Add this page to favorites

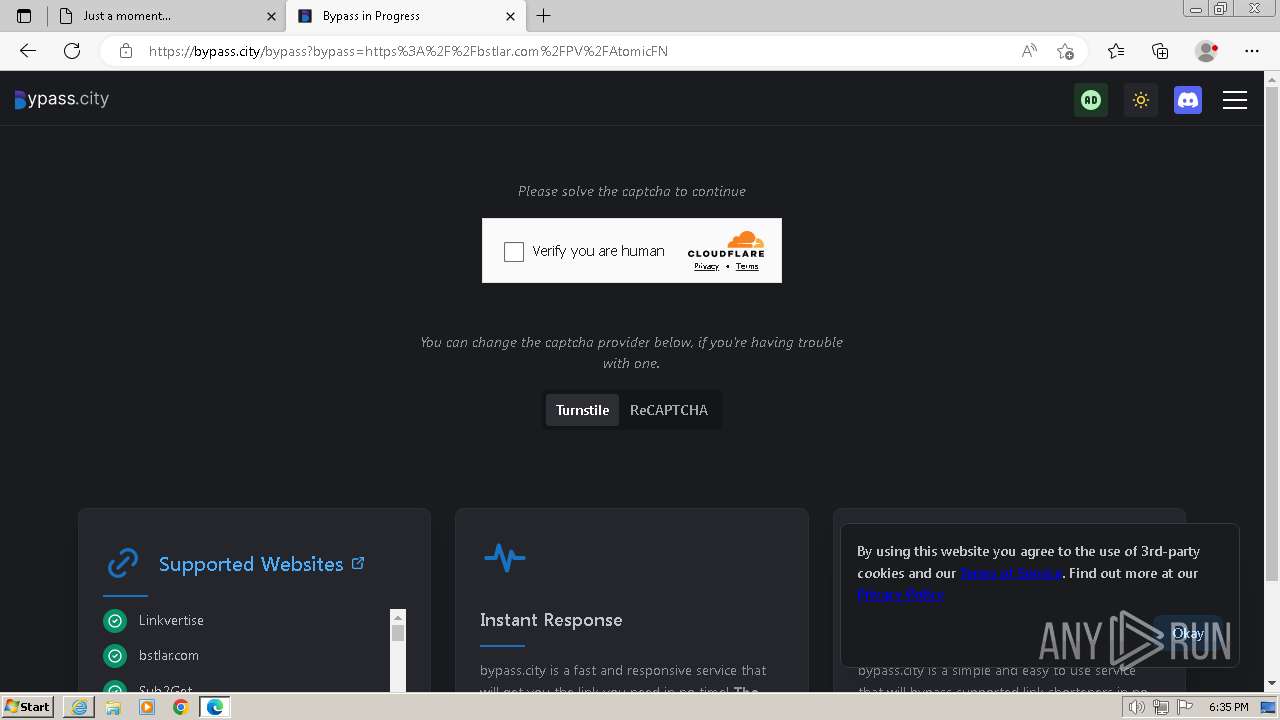pos(1065,51)
